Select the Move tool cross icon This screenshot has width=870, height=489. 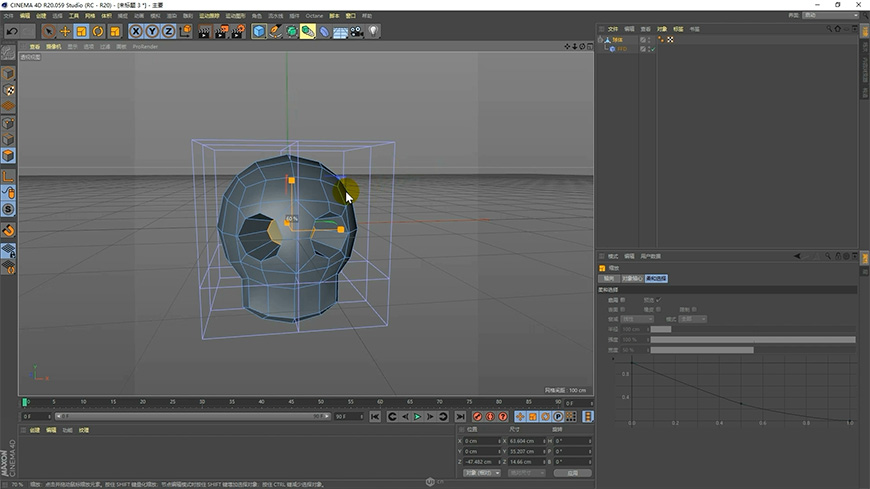tap(65, 32)
